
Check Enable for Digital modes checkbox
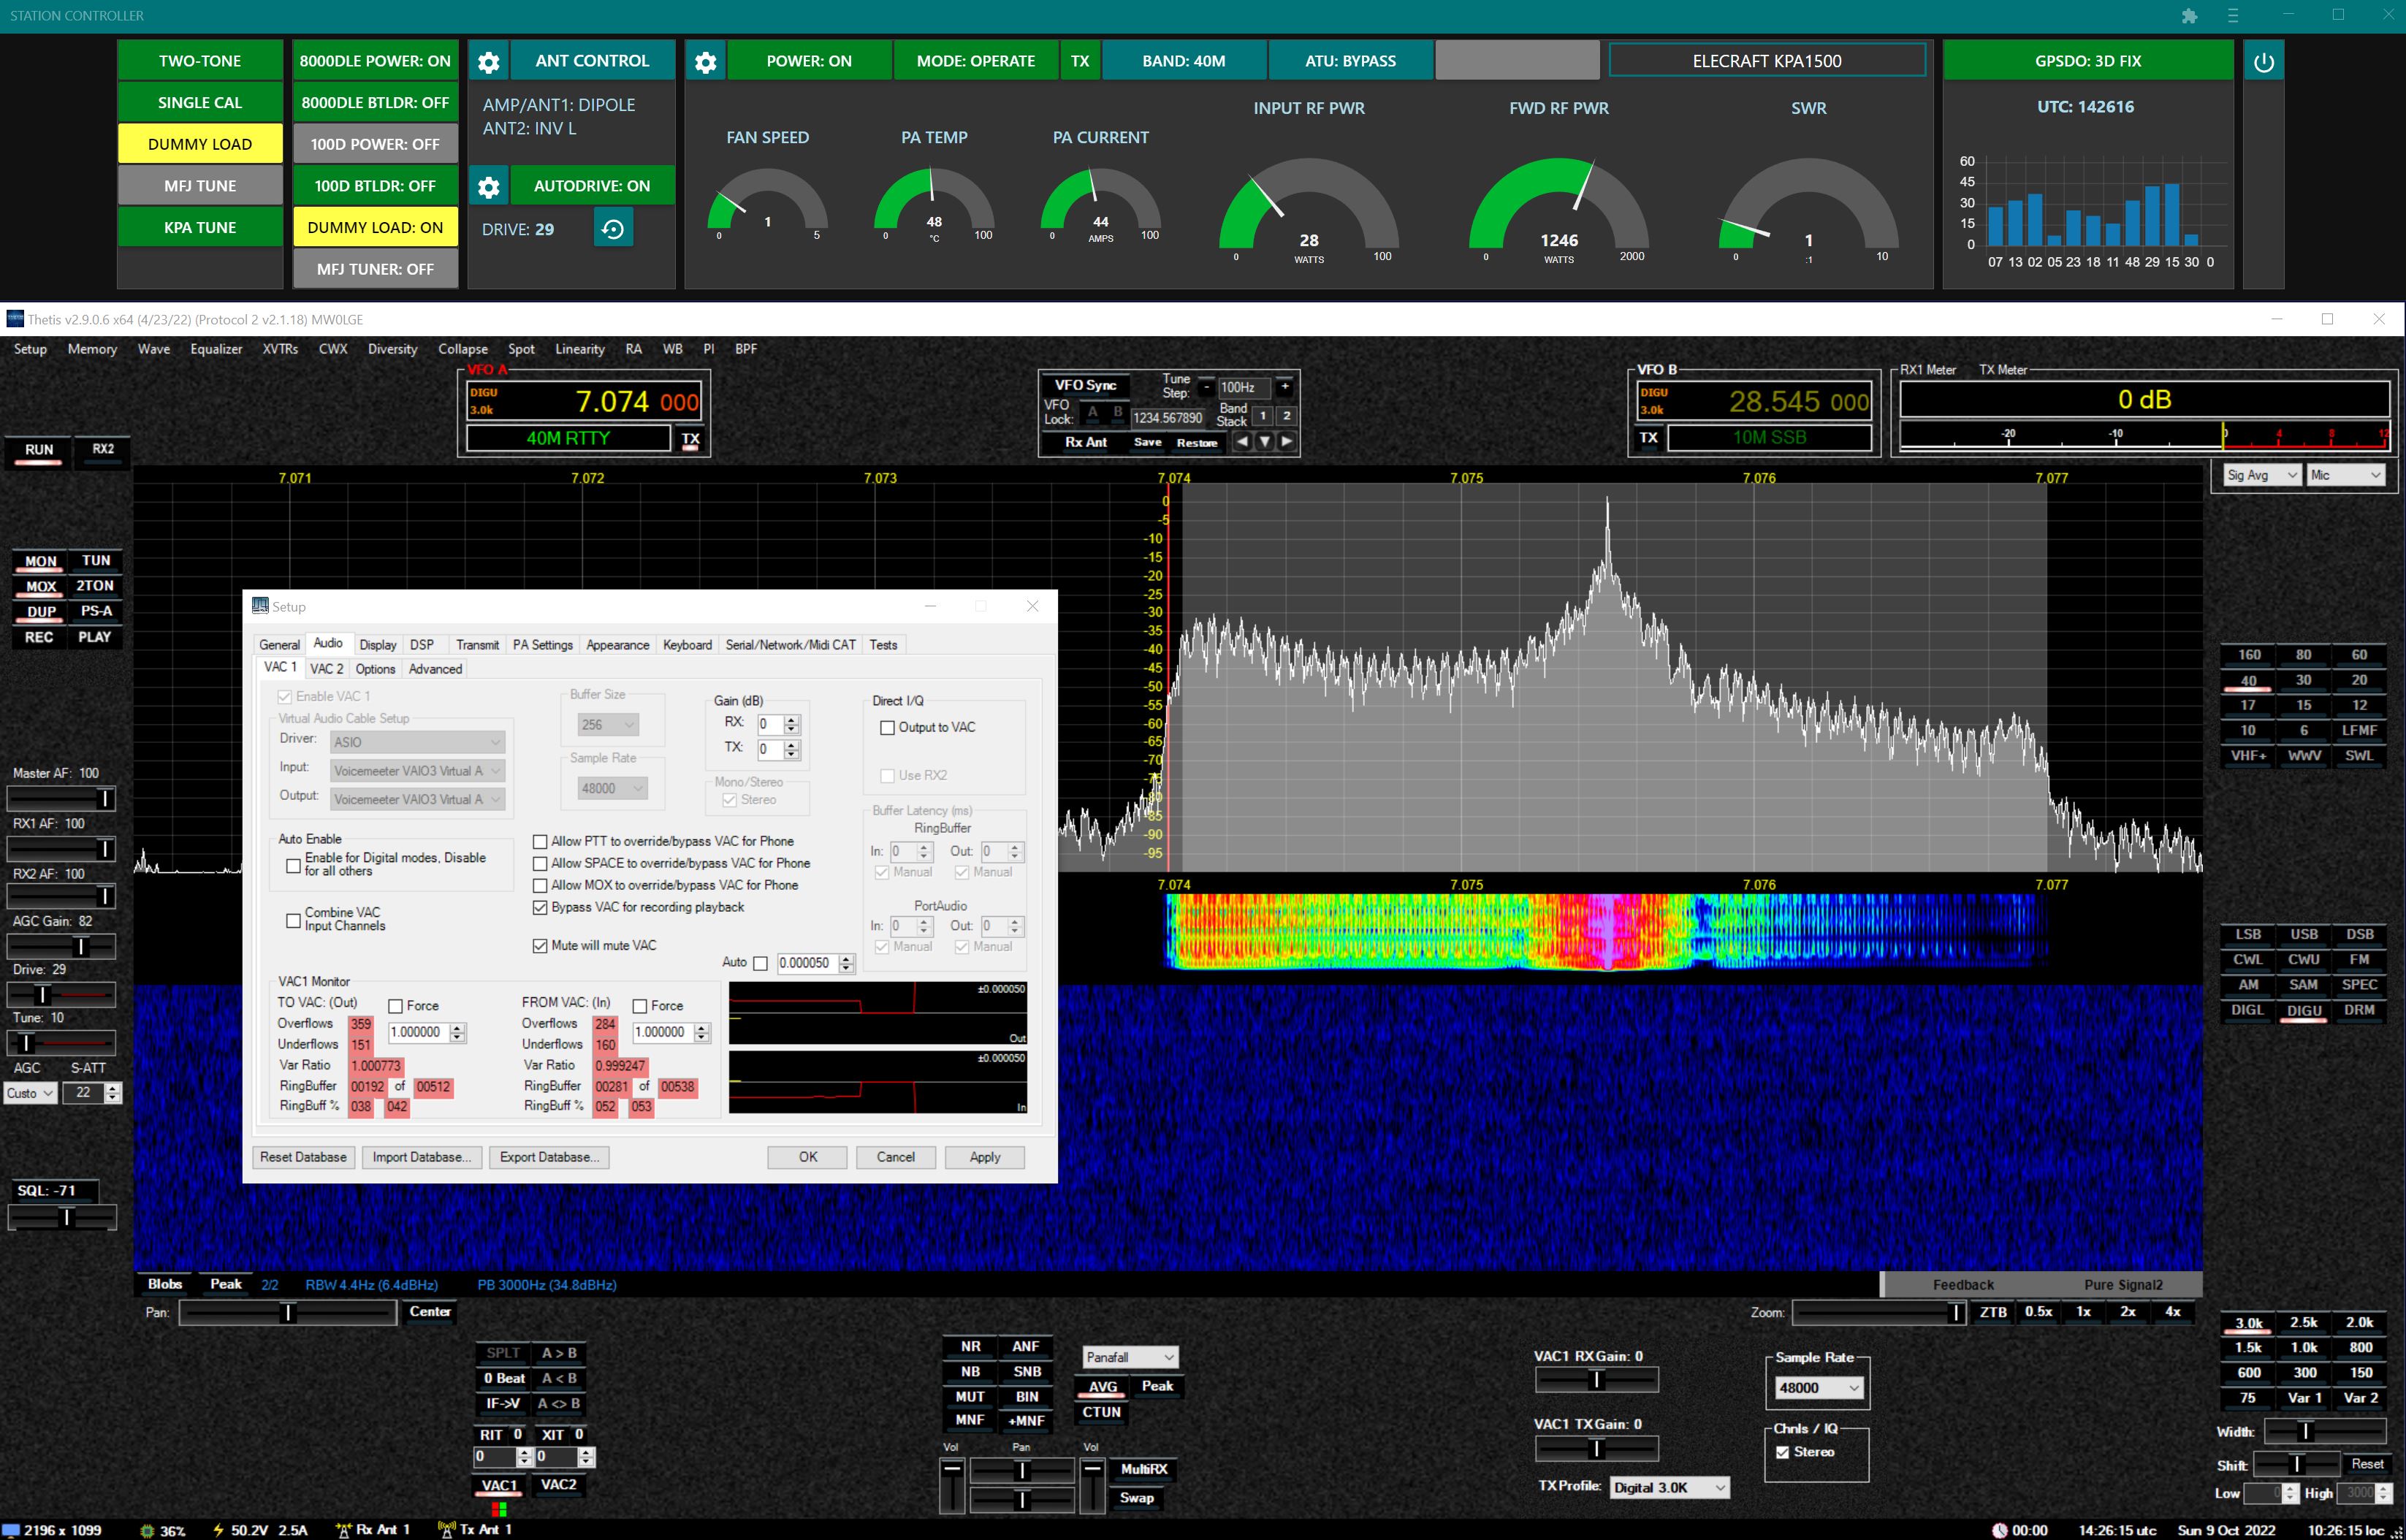click(293, 865)
